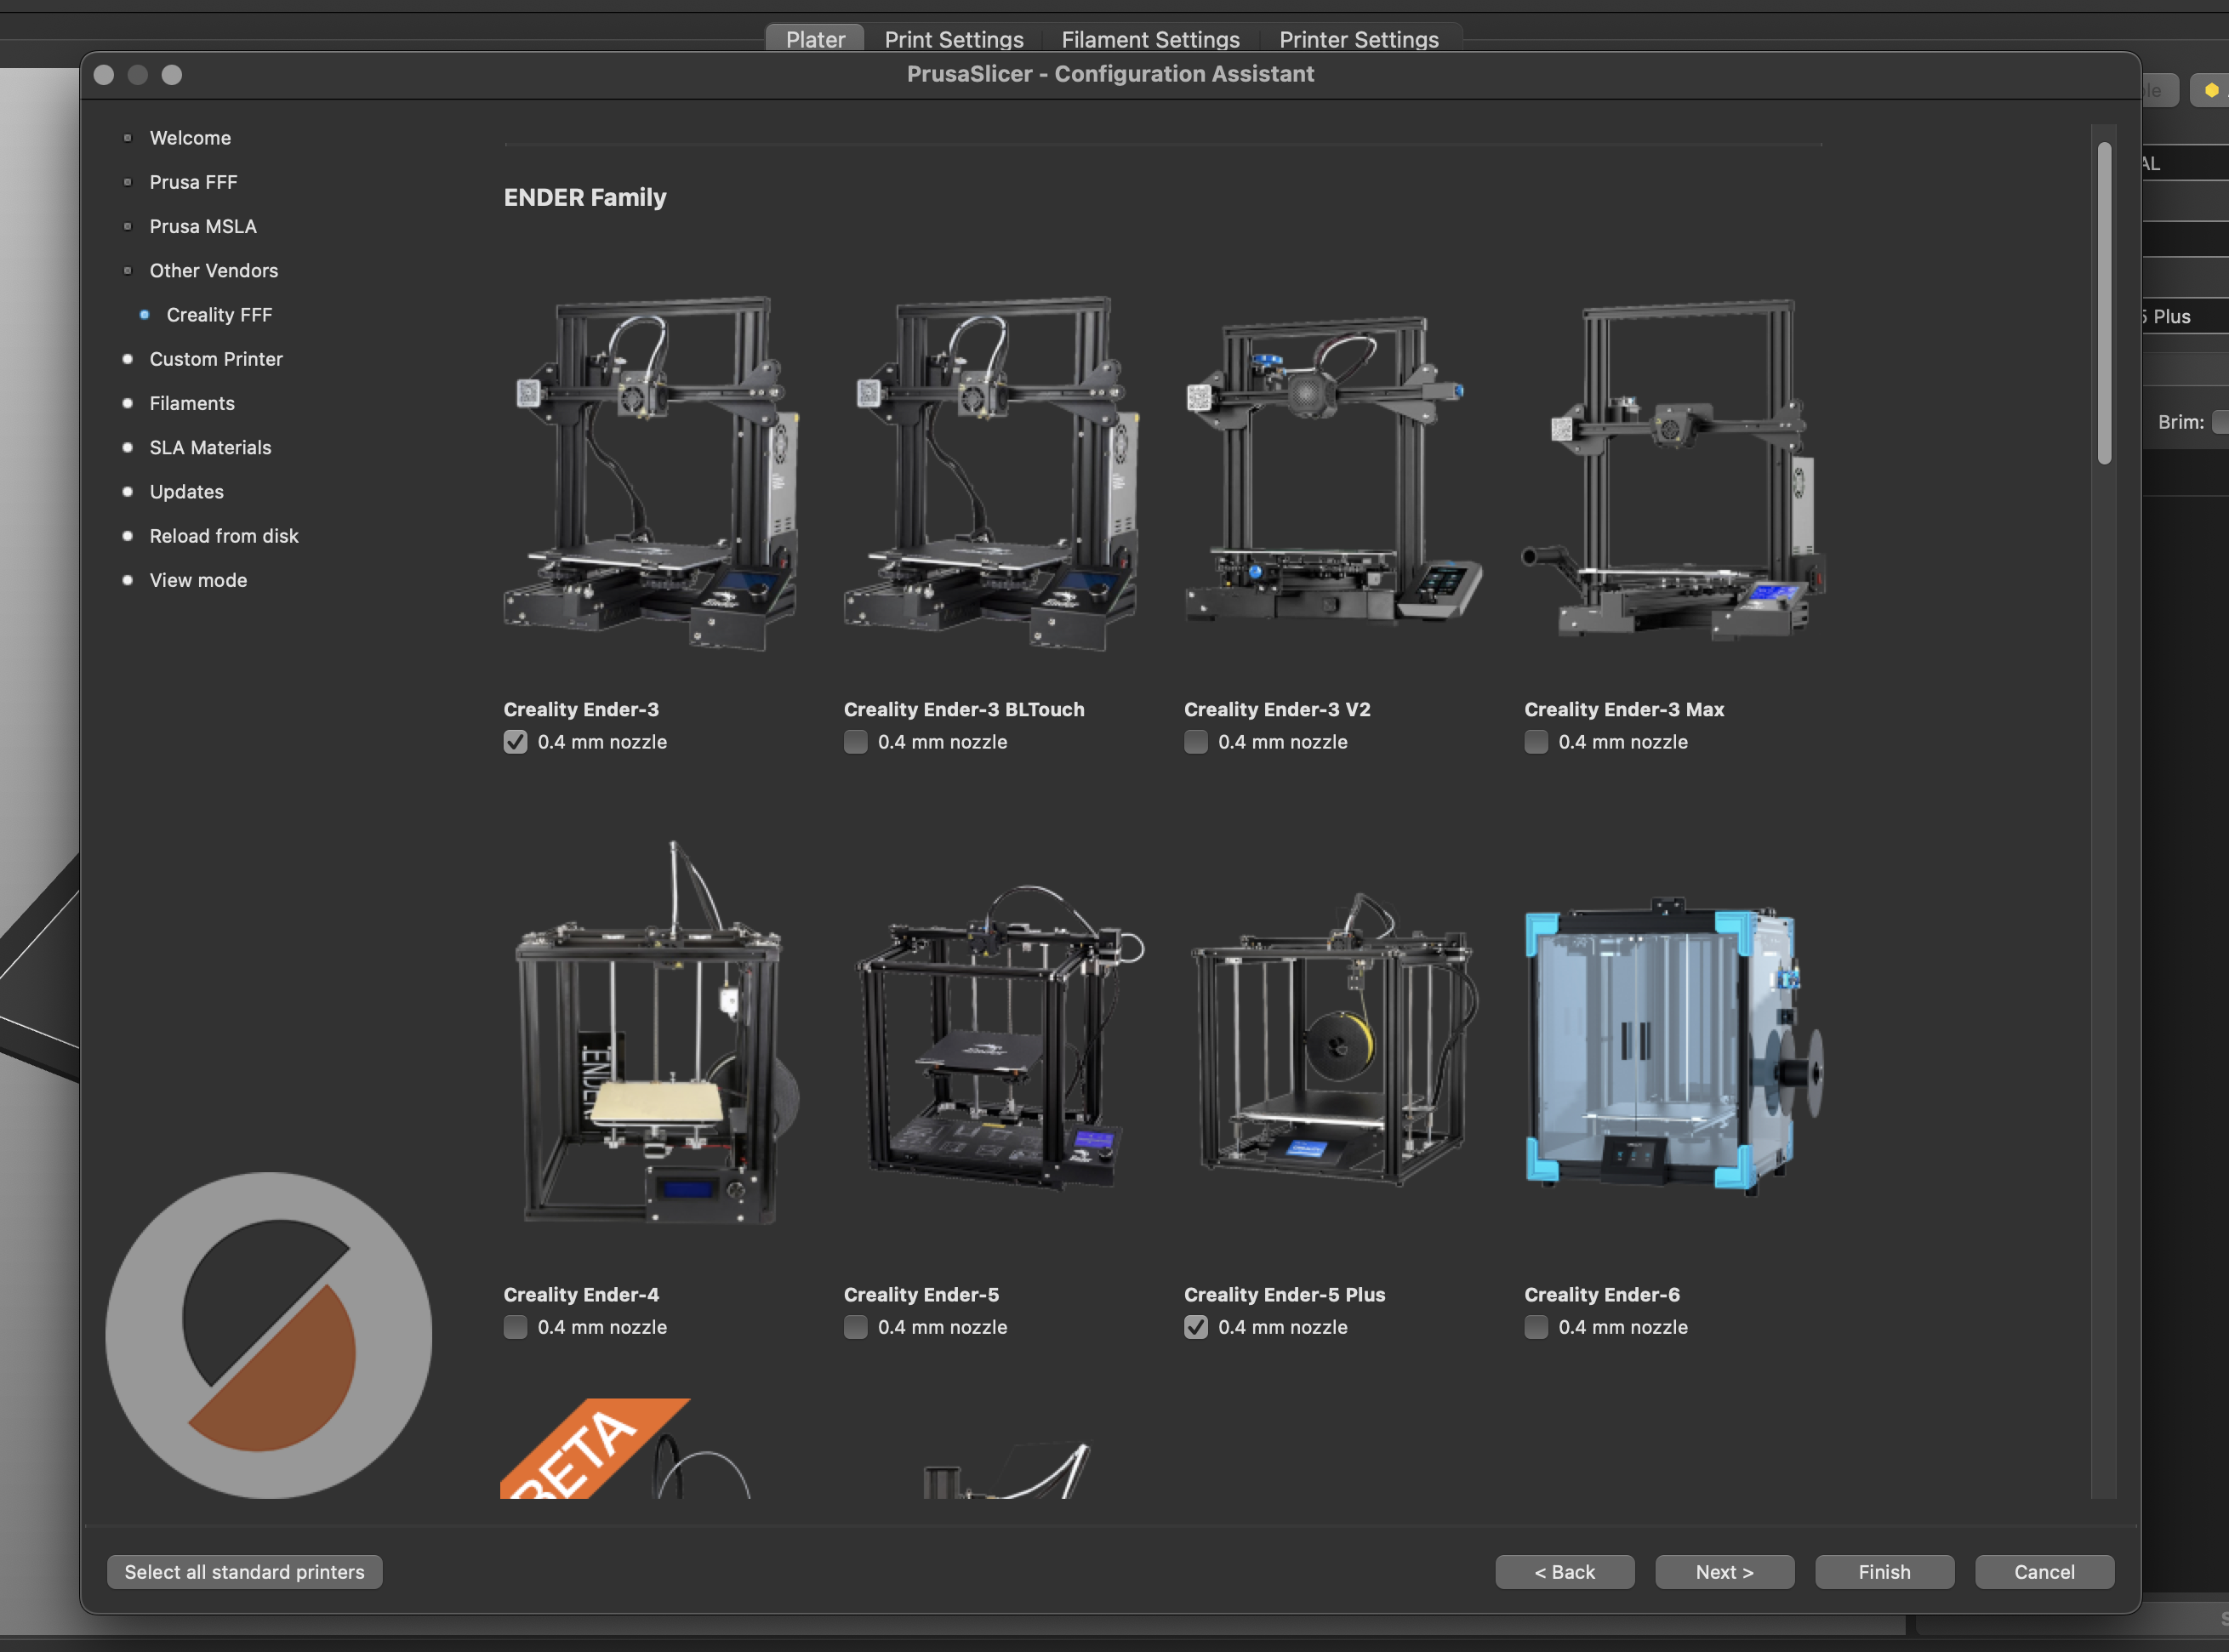Go to Prusa MSLA page
The height and width of the screenshot is (1652, 2229).
pyautogui.click(x=203, y=226)
